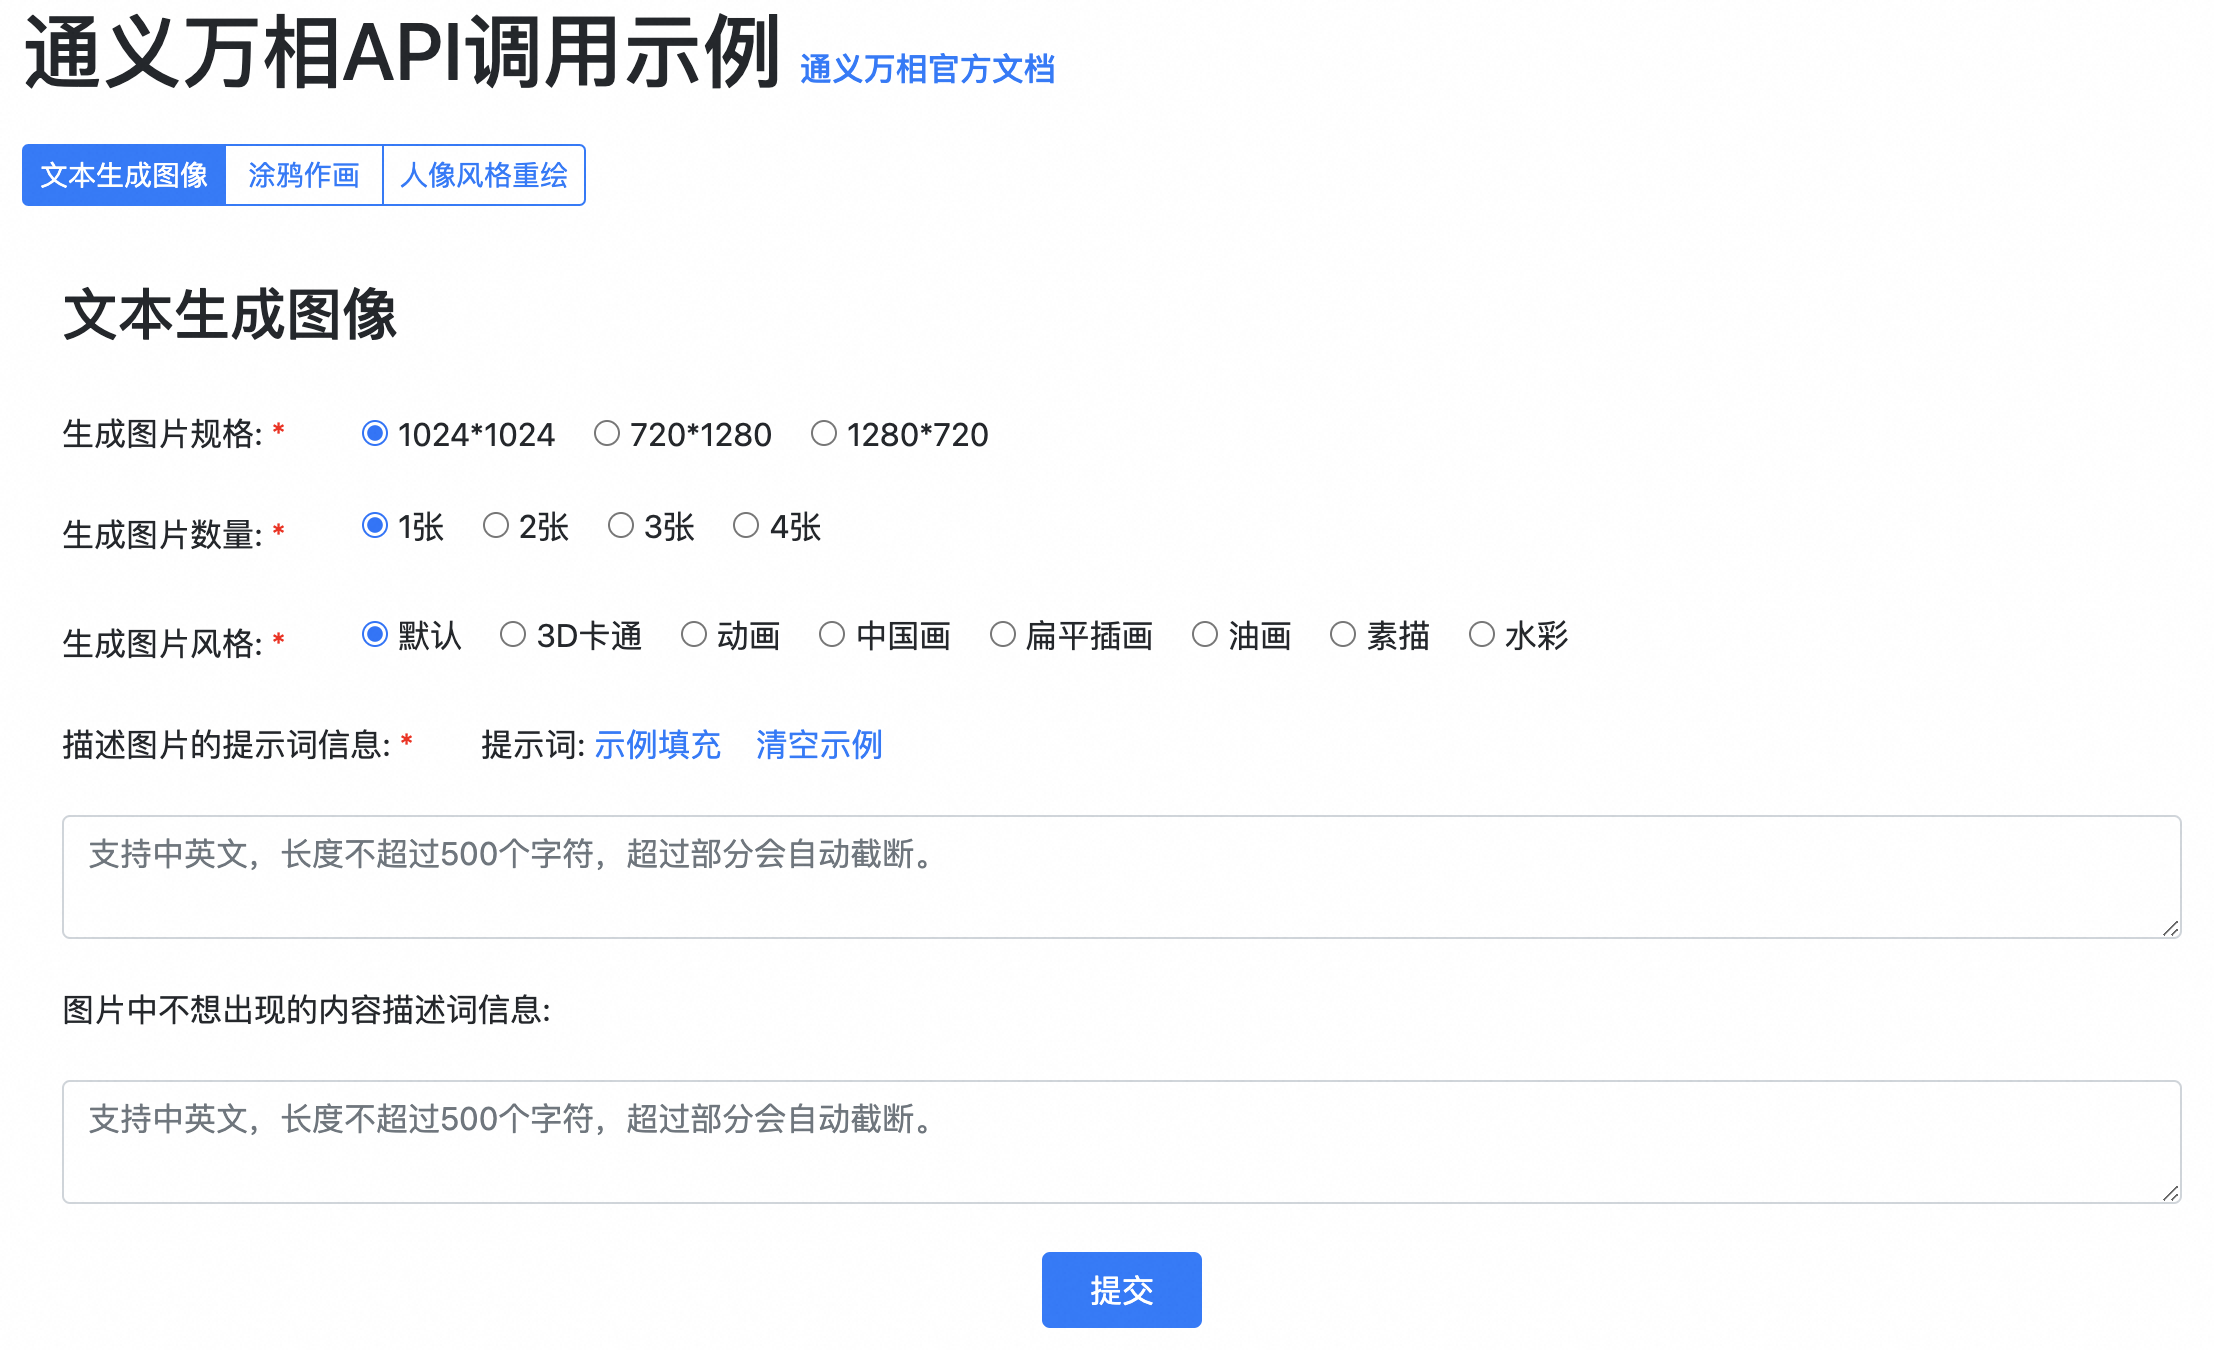
Task: Click the resize handle of negative prompt area
Action: pyautogui.click(x=2170, y=1193)
